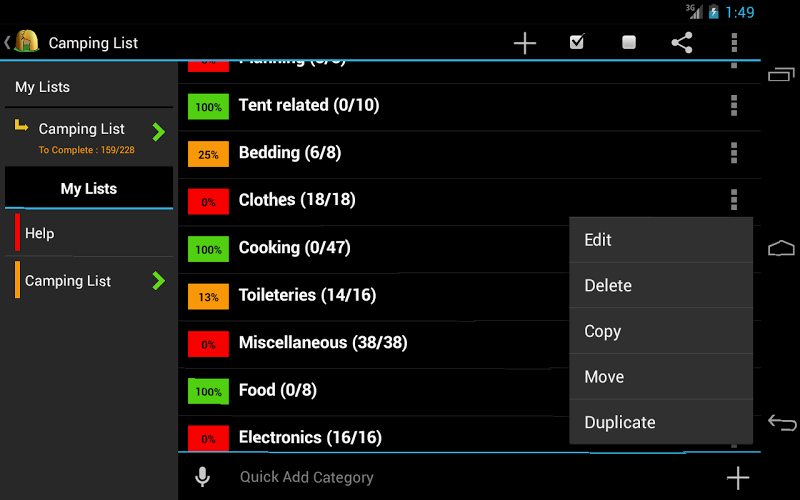Tap the microphone voice input icon
This screenshot has width=800, height=500.
203,477
